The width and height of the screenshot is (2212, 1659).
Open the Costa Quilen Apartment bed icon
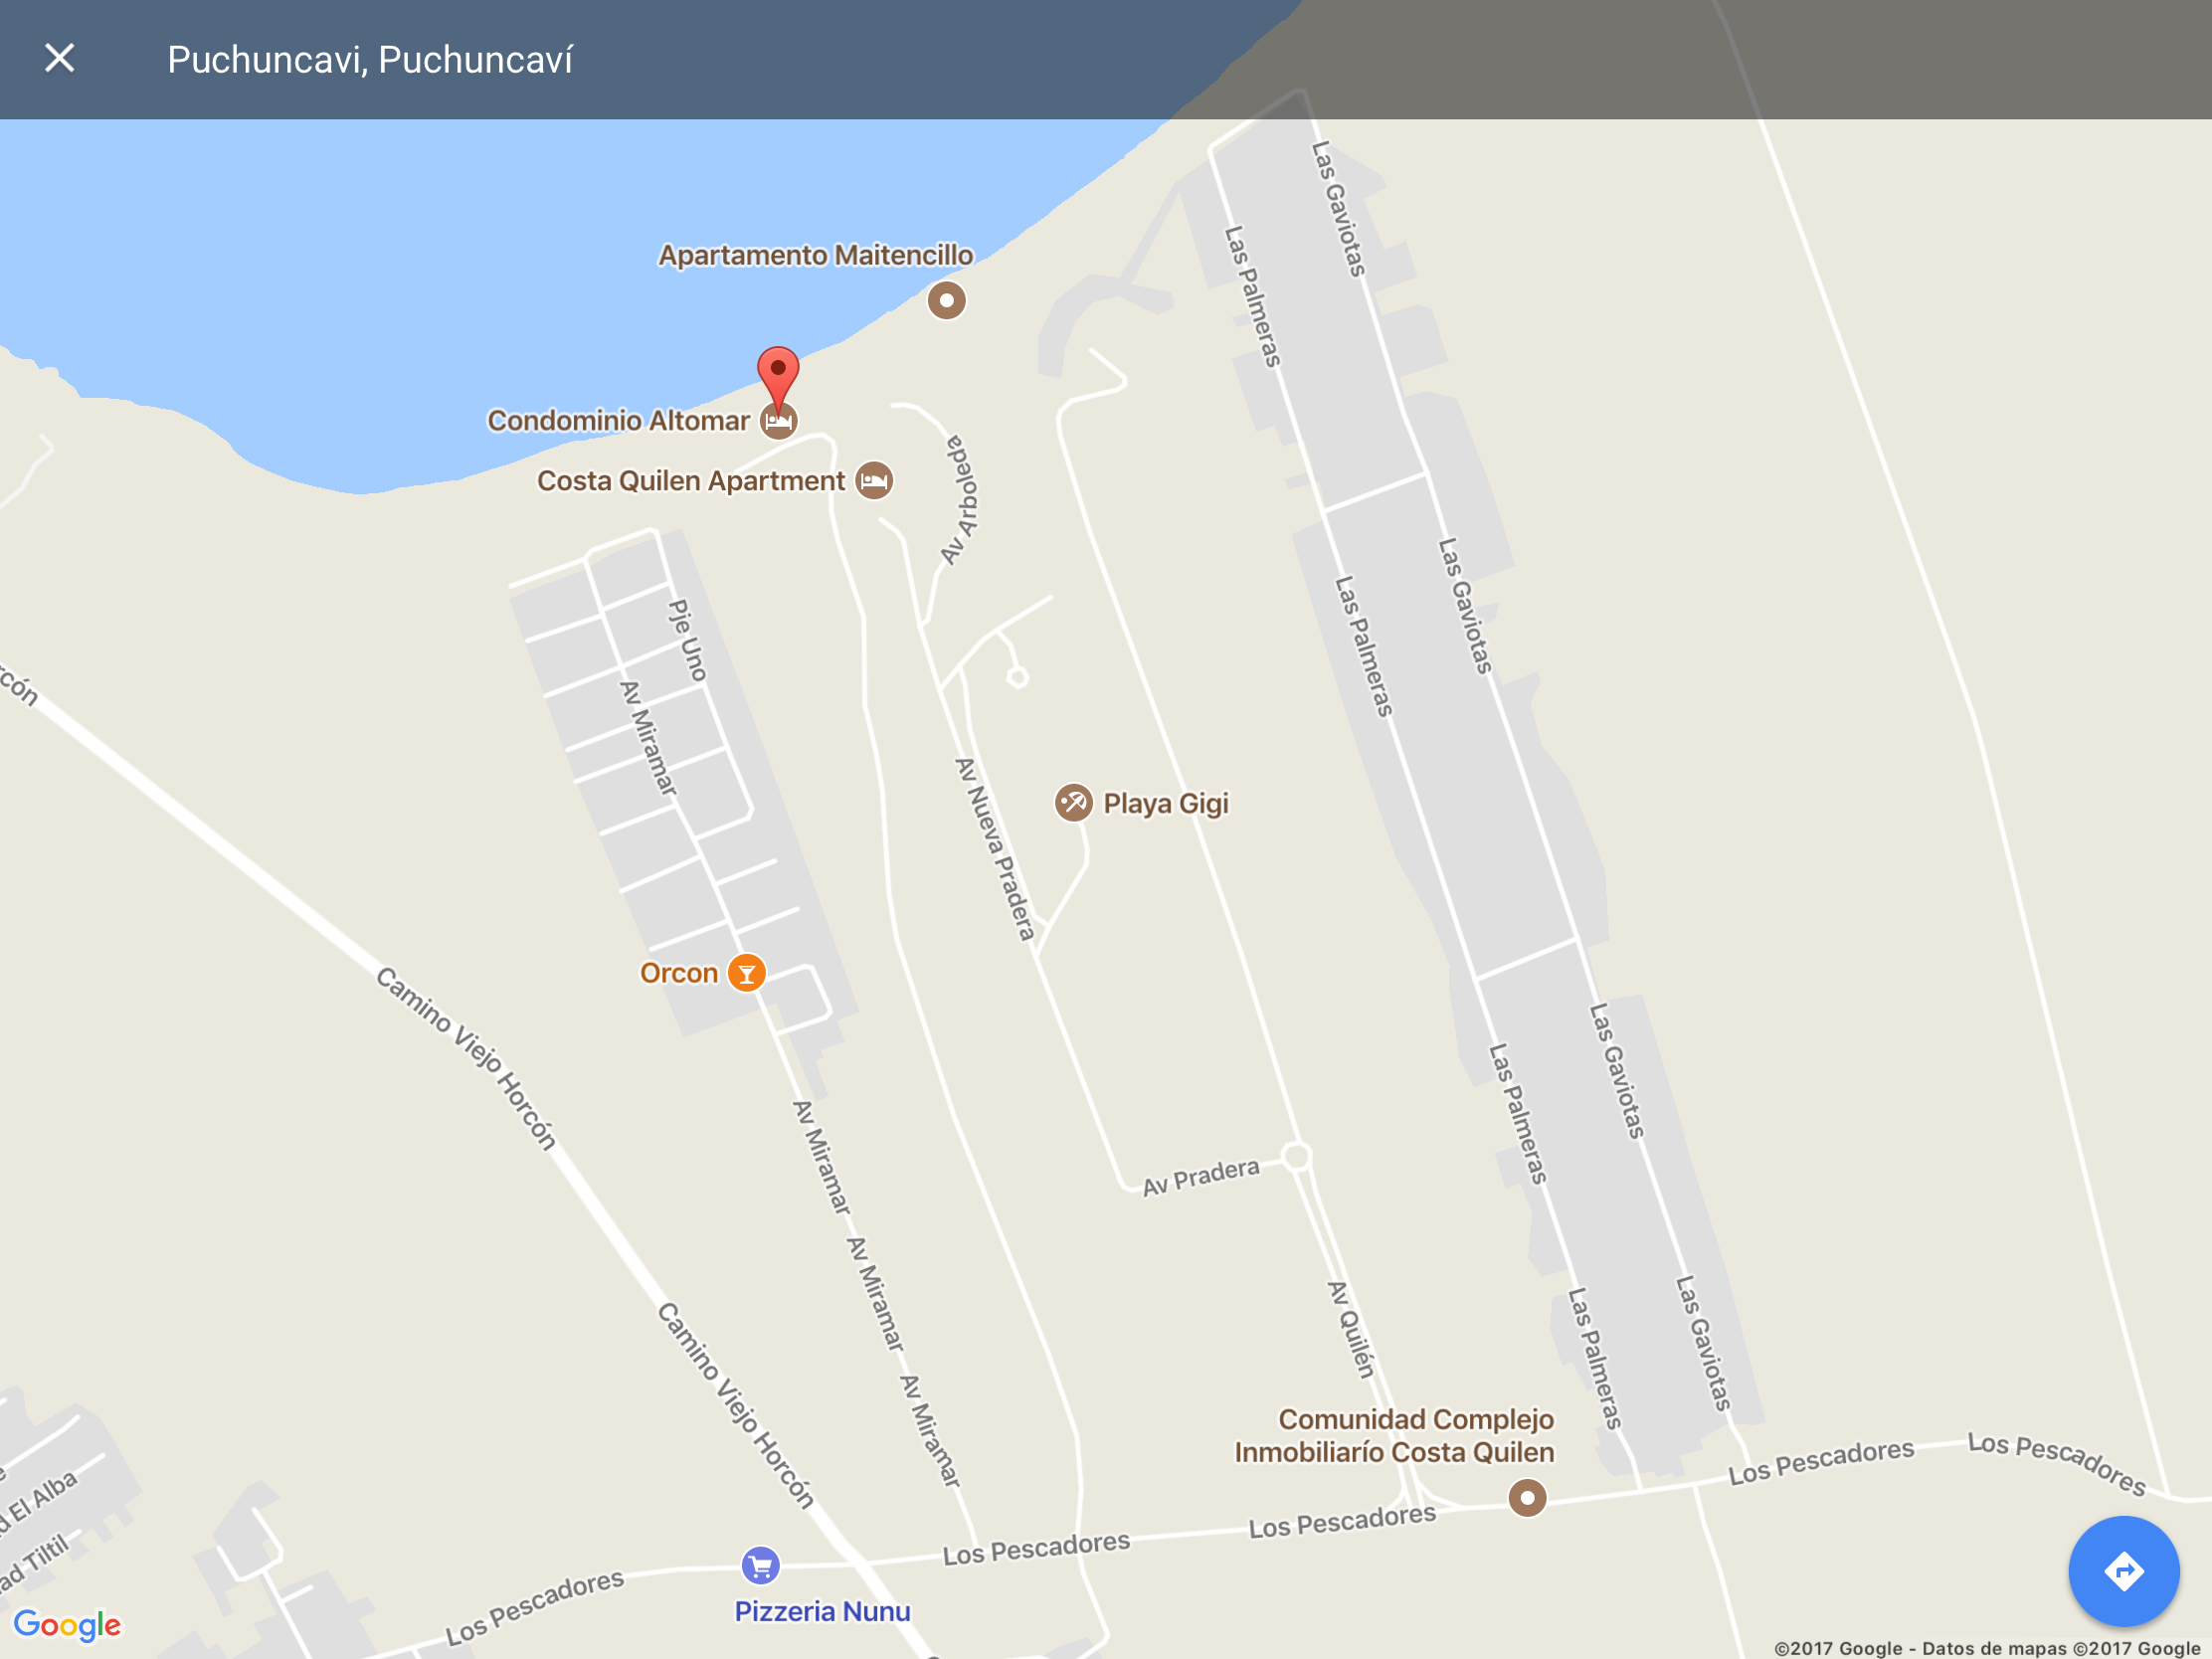click(874, 481)
